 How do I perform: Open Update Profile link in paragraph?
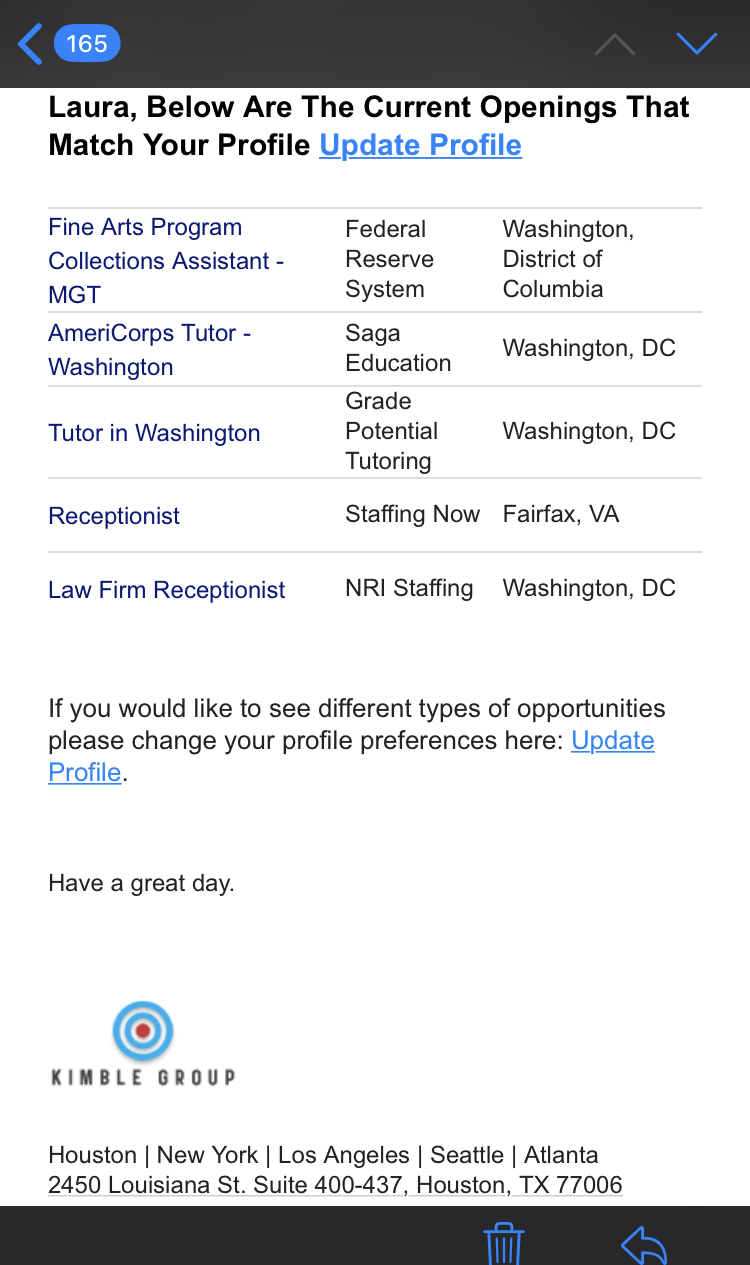point(351,756)
